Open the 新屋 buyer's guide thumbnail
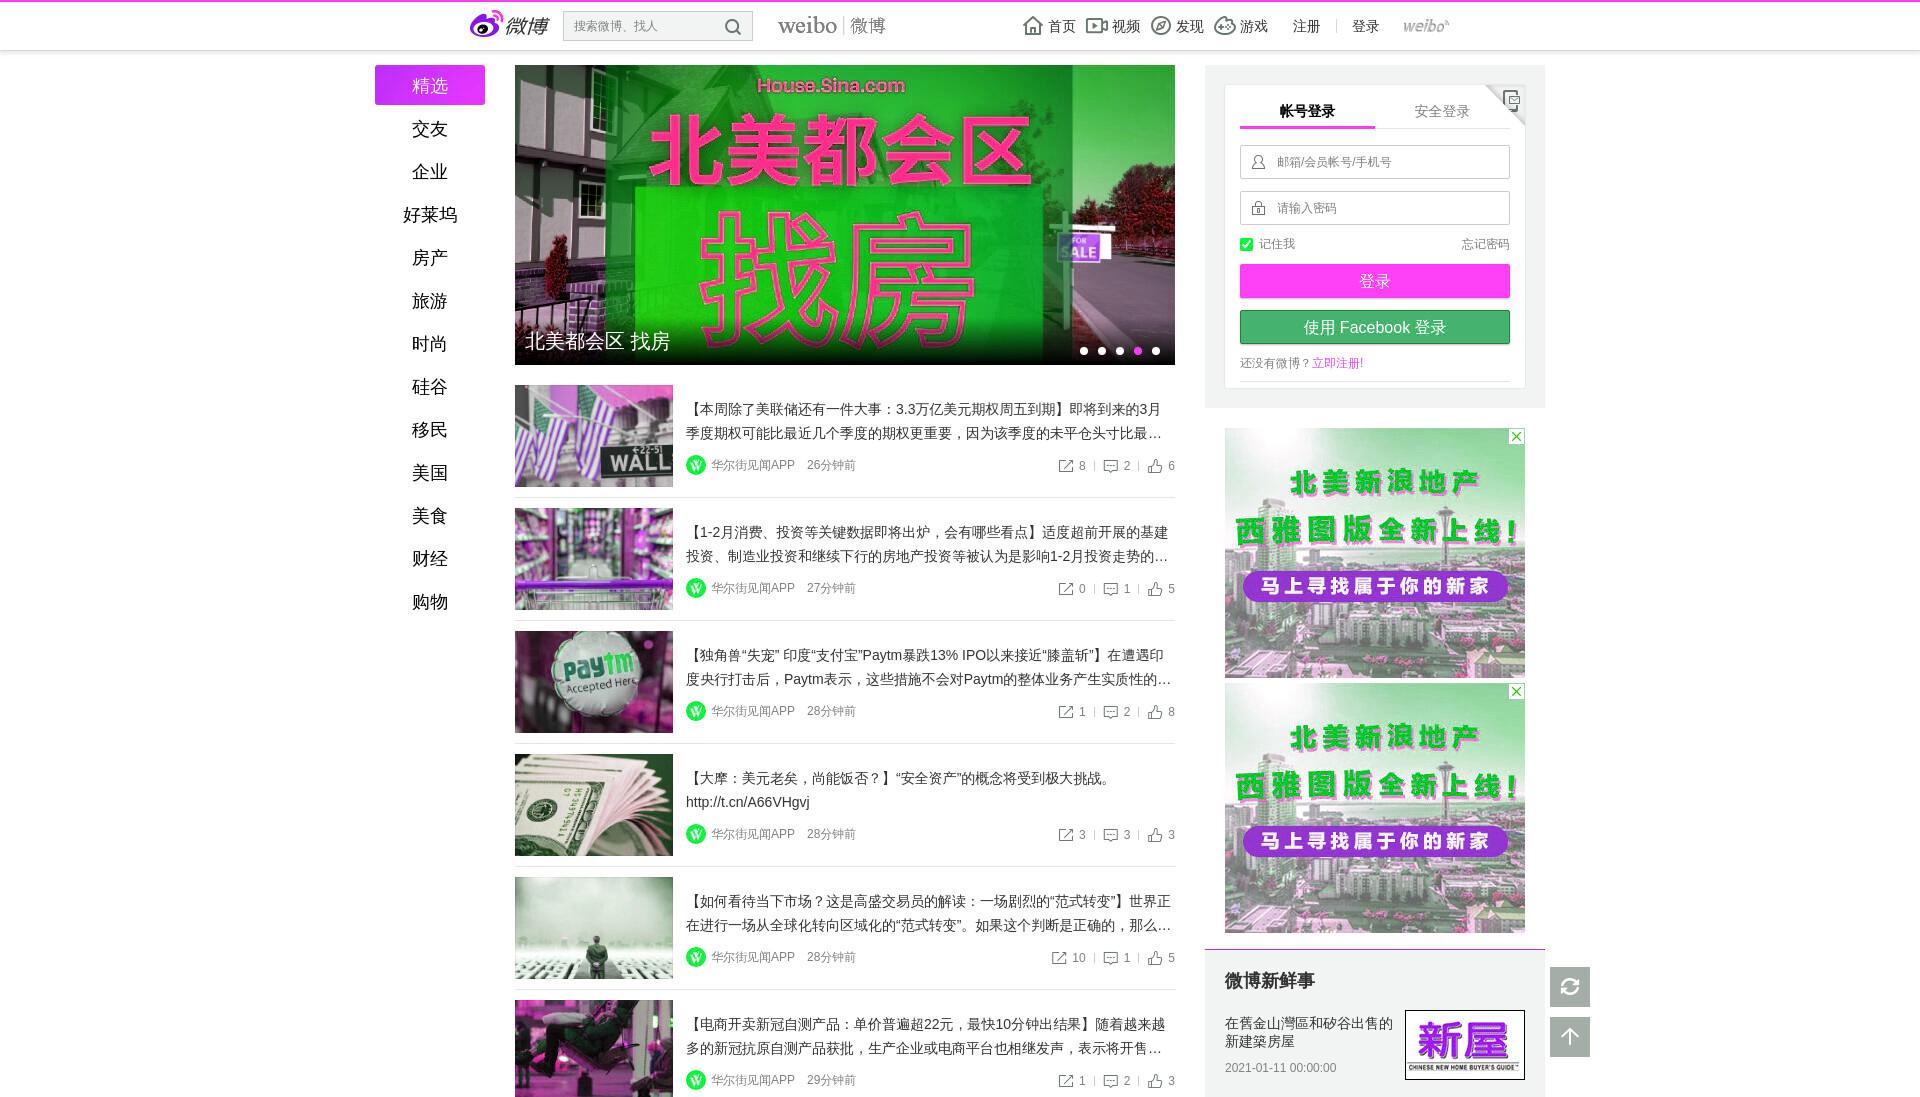The height and width of the screenshot is (1097, 1920). pyautogui.click(x=1465, y=1044)
